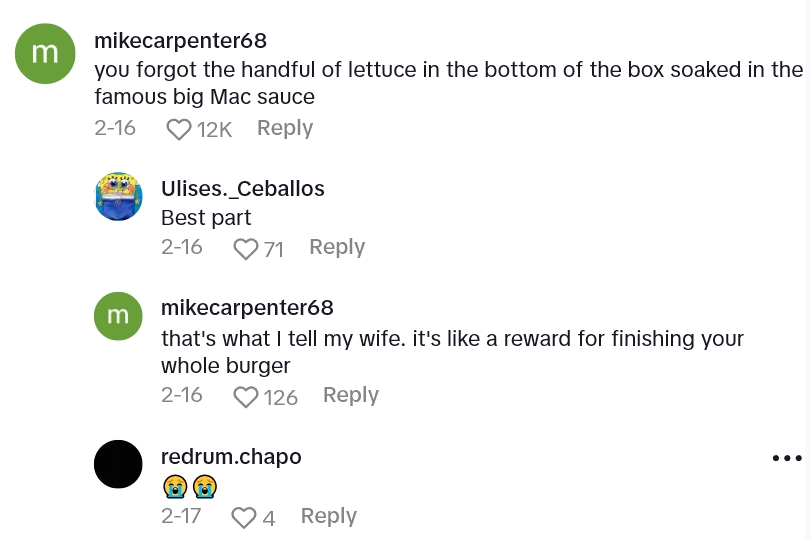Image resolution: width=811 pixels, height=540 pixels.
Task: Click the 126 like count on mikecarpenter68's reply
Action: [281, 397]
